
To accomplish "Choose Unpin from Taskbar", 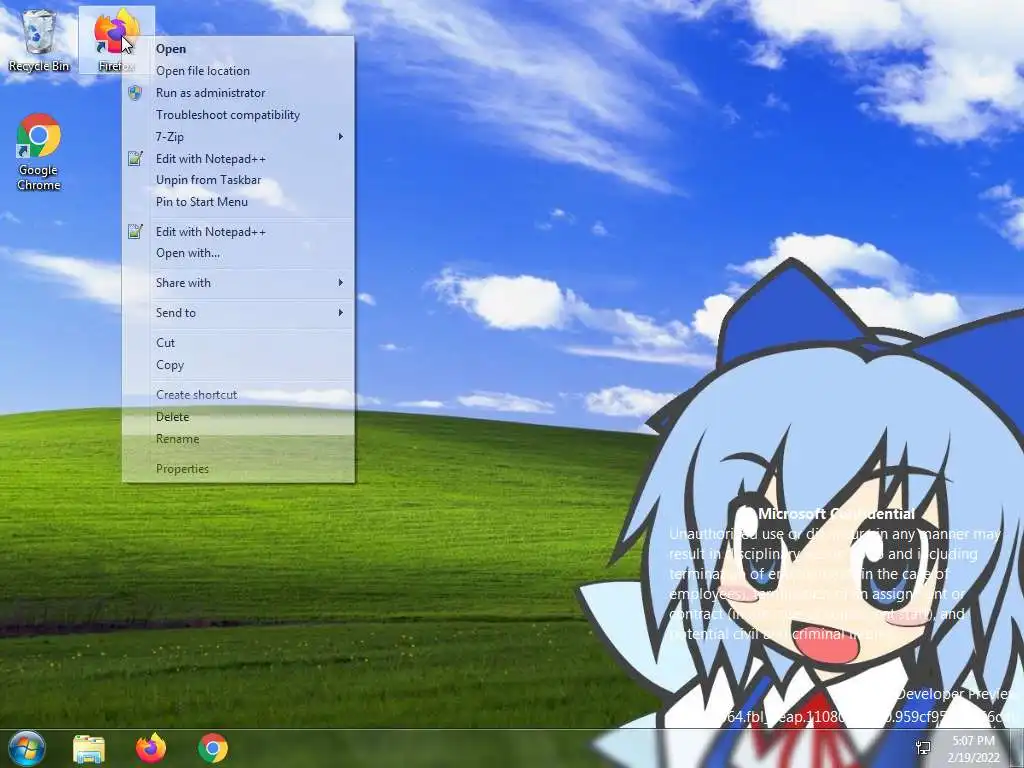I will tap(238, 180).
